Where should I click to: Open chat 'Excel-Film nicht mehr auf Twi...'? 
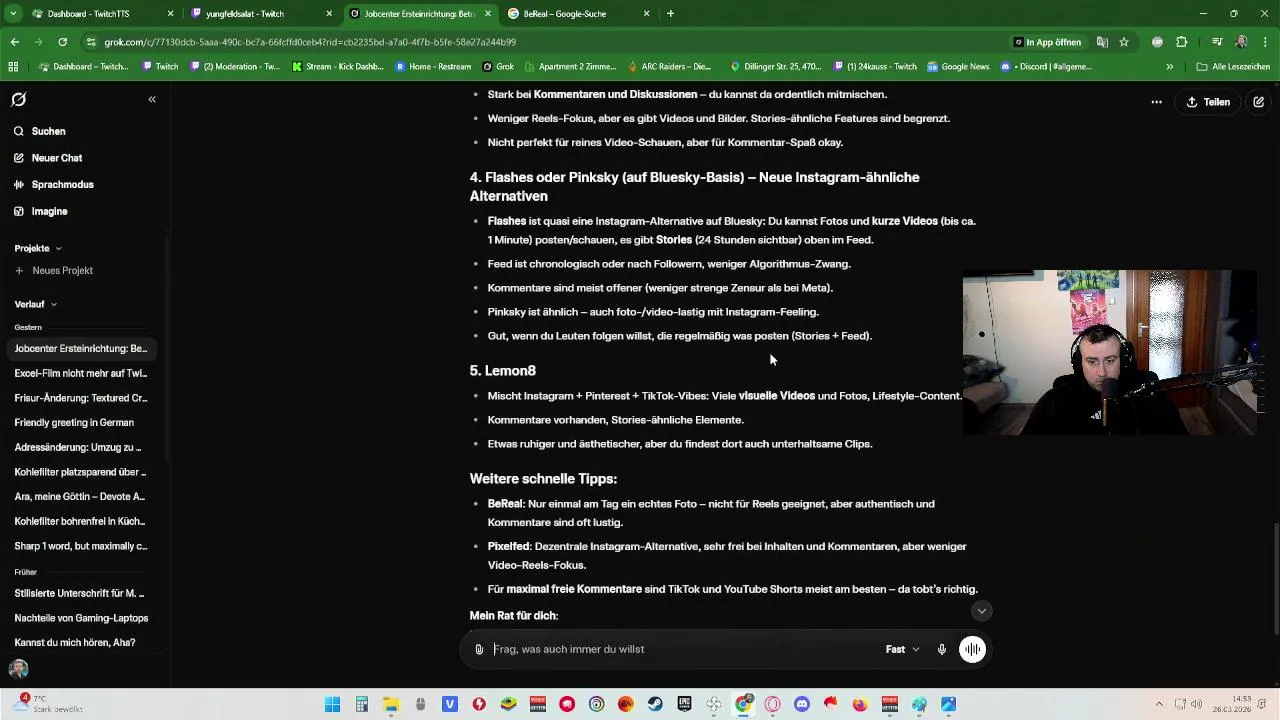(81, 373)
